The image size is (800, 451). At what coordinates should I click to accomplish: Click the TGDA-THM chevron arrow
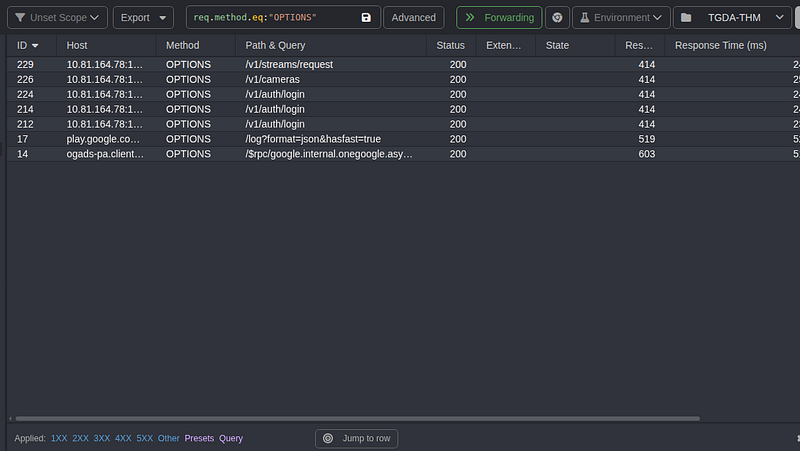tap(780, 17)
